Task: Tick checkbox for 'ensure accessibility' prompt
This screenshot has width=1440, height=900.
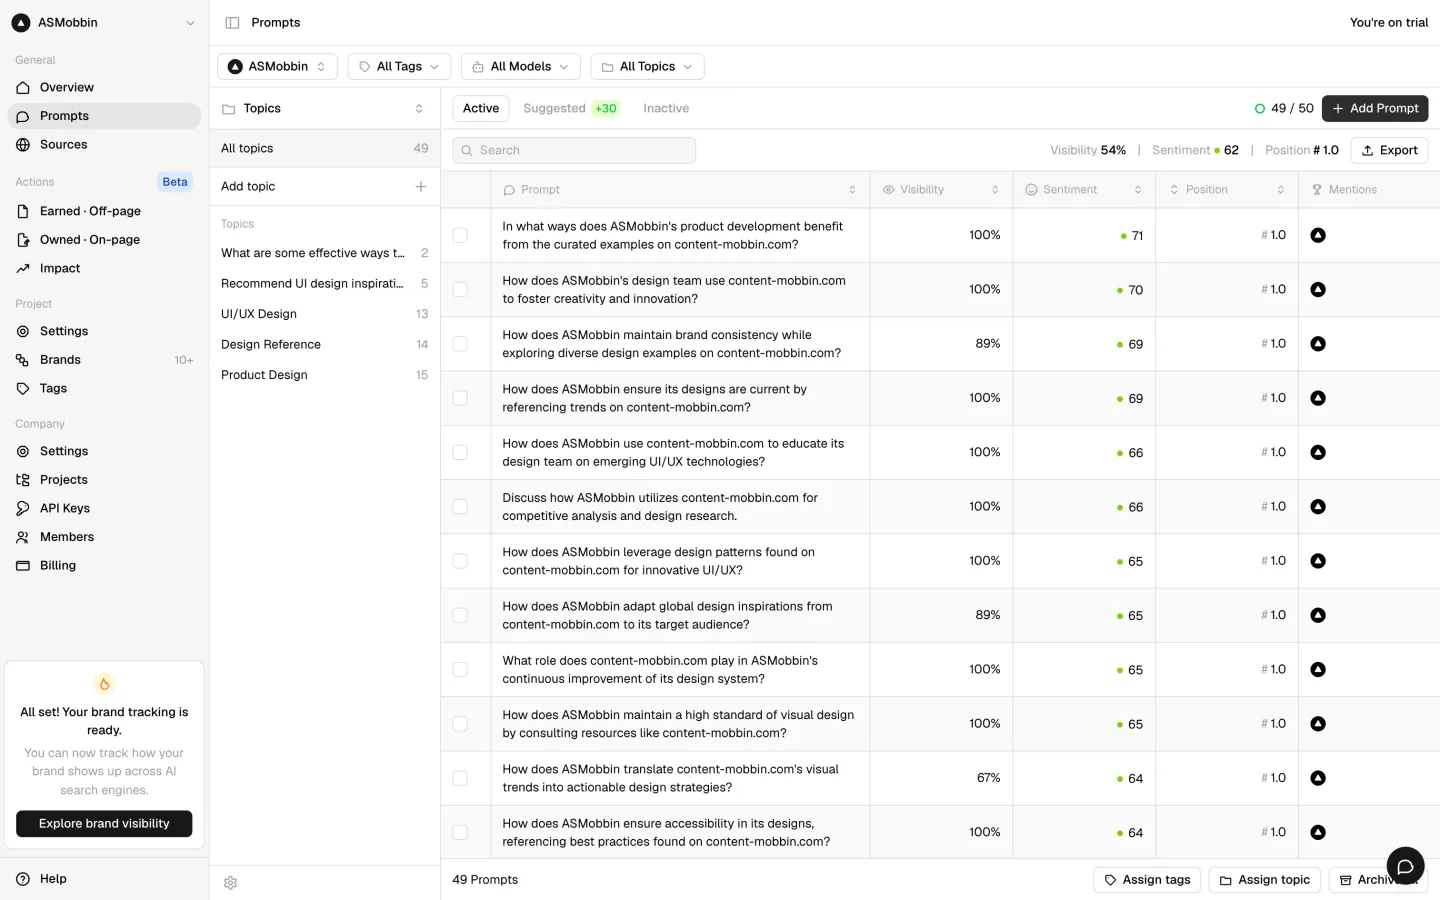Action: click(x=460, y=832)
